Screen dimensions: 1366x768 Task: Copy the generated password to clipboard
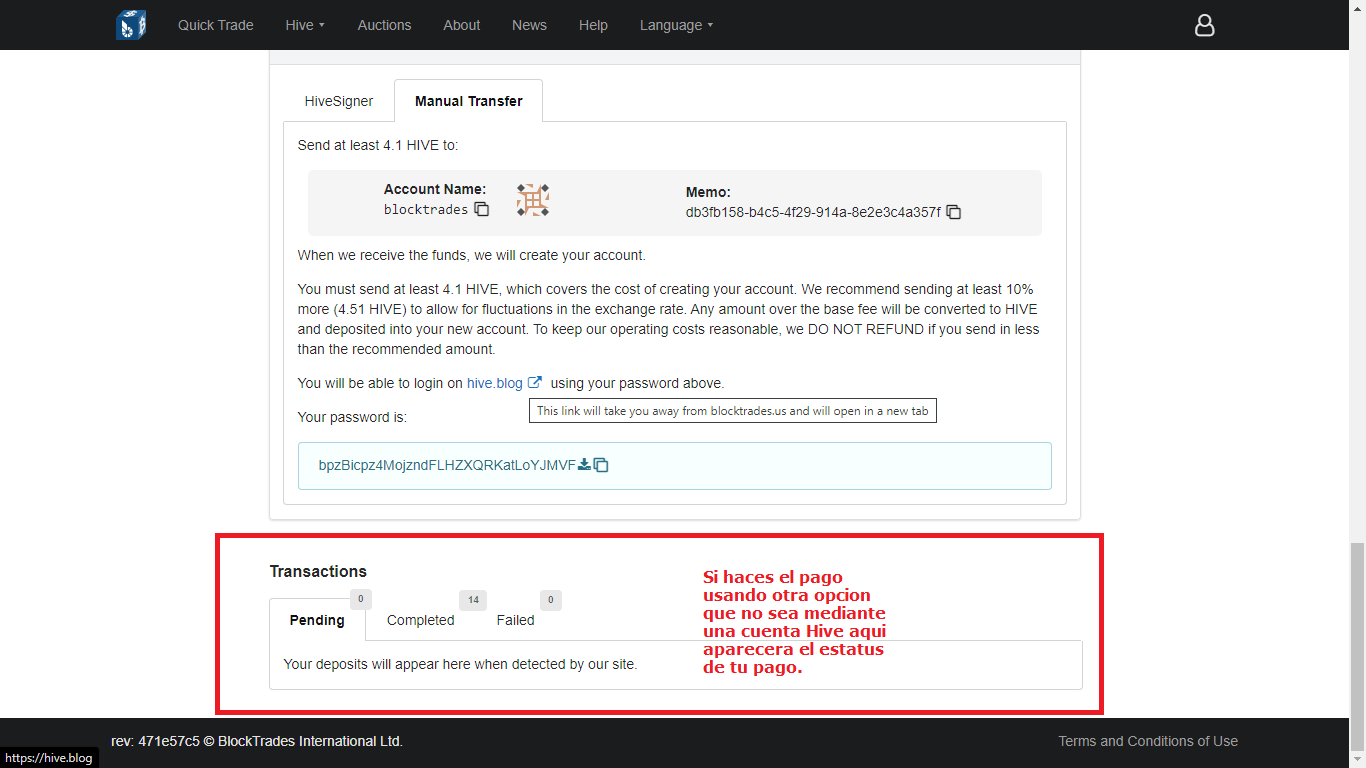coord(601,465)
